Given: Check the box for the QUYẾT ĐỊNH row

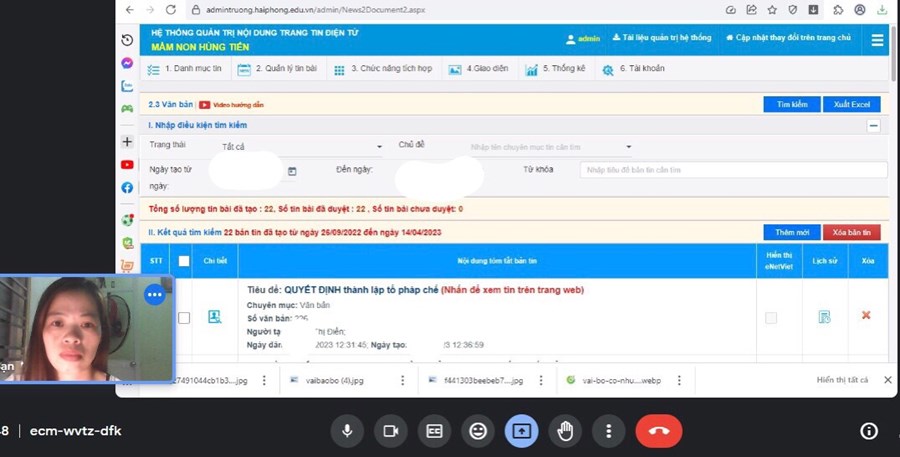Looking at the screenshot, I should 183,318.
